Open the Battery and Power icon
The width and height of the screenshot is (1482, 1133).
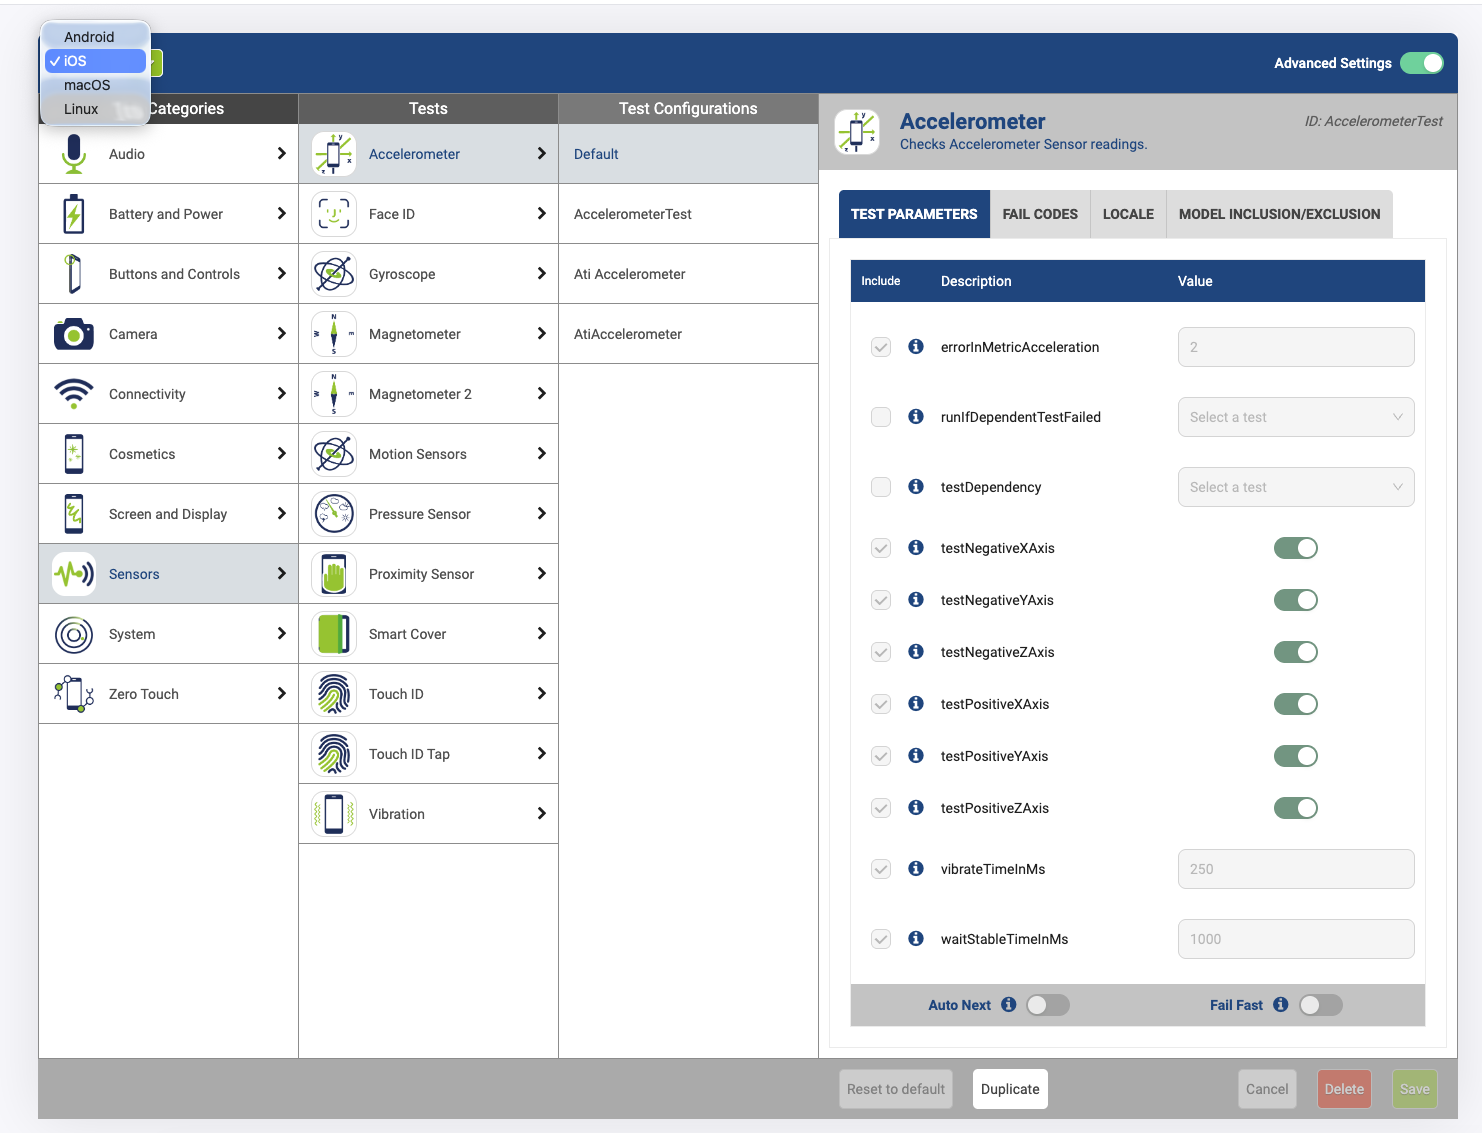tap(73, 214)
